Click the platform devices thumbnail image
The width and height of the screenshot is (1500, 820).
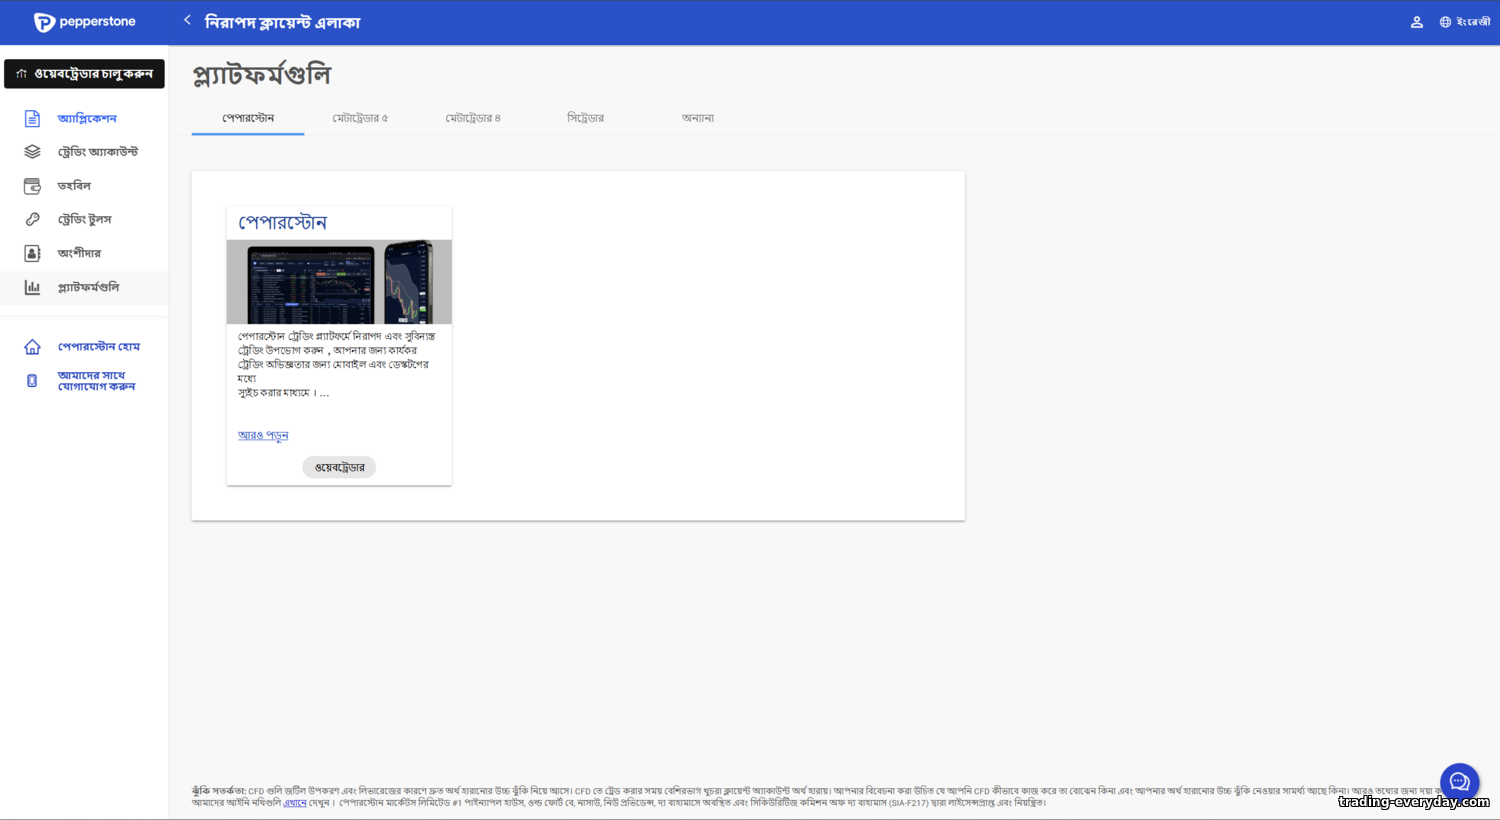339,282
